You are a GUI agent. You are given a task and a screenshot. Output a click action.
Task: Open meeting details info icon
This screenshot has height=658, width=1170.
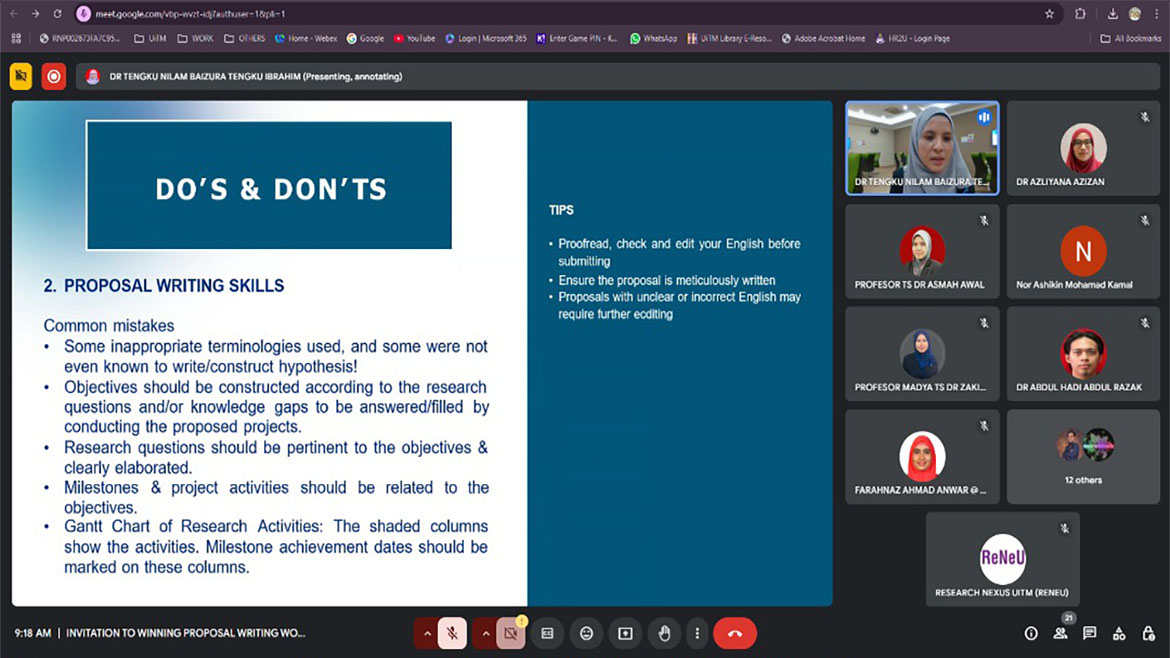[x=1031, y=633]
